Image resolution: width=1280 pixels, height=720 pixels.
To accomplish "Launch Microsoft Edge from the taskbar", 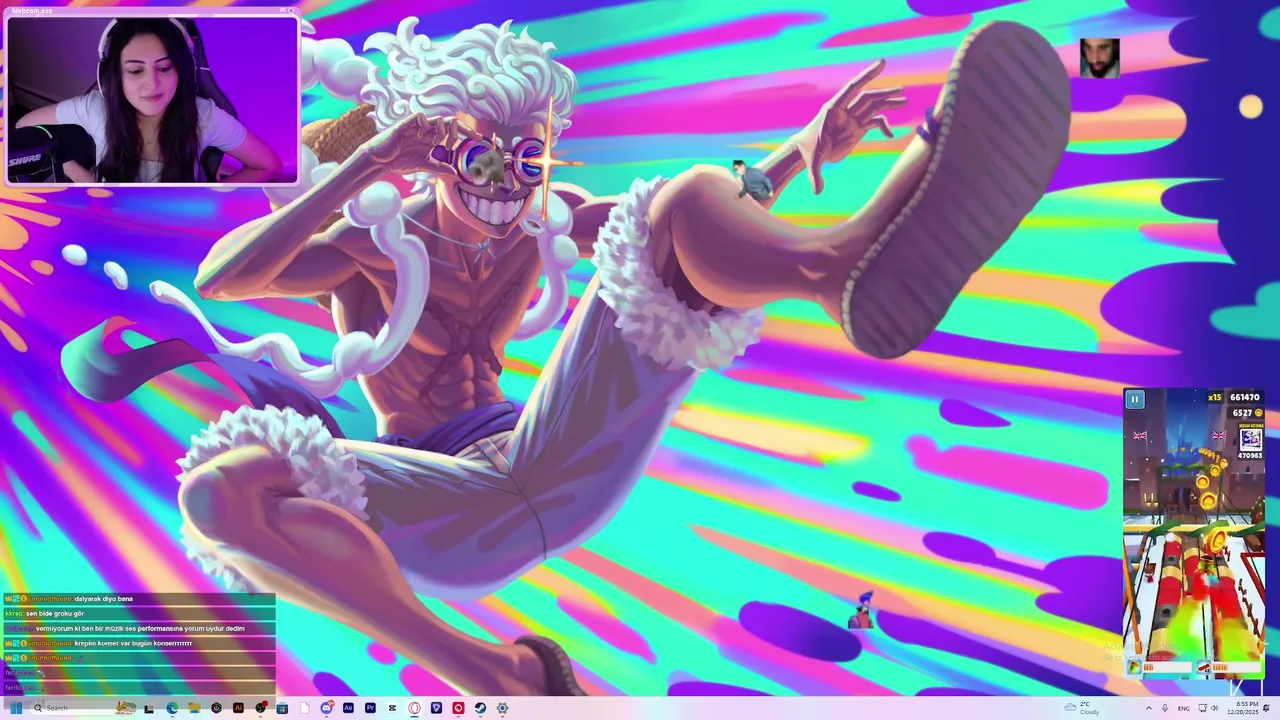I will click(x=172, y=708).
